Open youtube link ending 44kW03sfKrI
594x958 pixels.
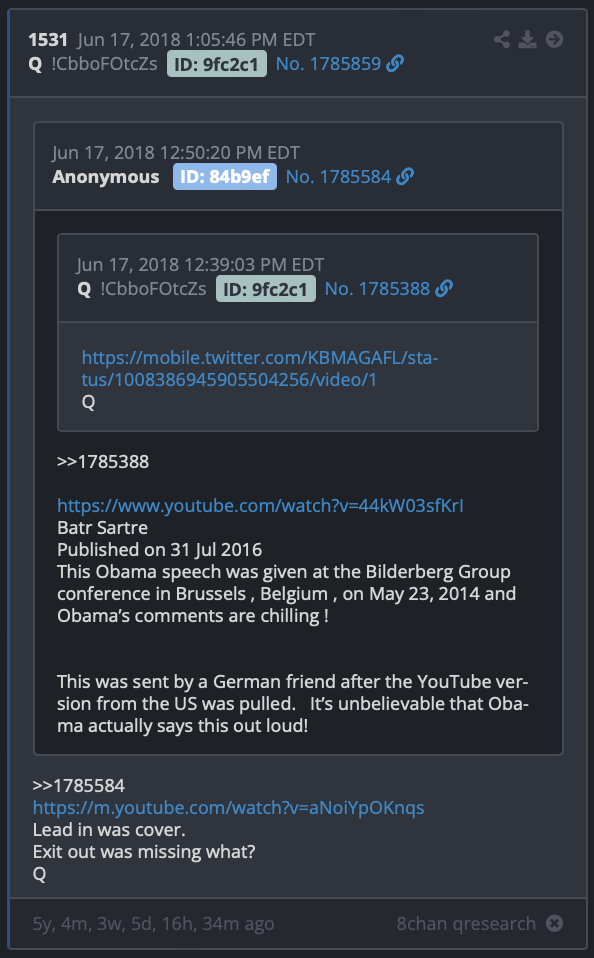pyautogui.click(x=260, y=505)
